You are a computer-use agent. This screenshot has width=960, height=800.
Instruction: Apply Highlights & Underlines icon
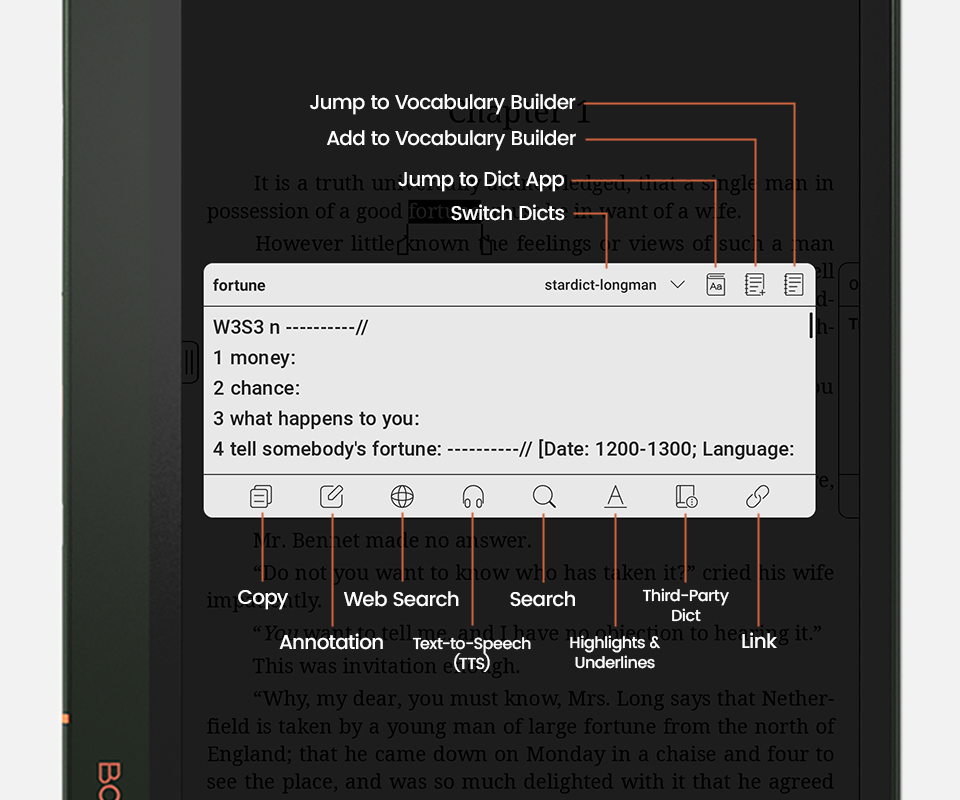[615, 496]
